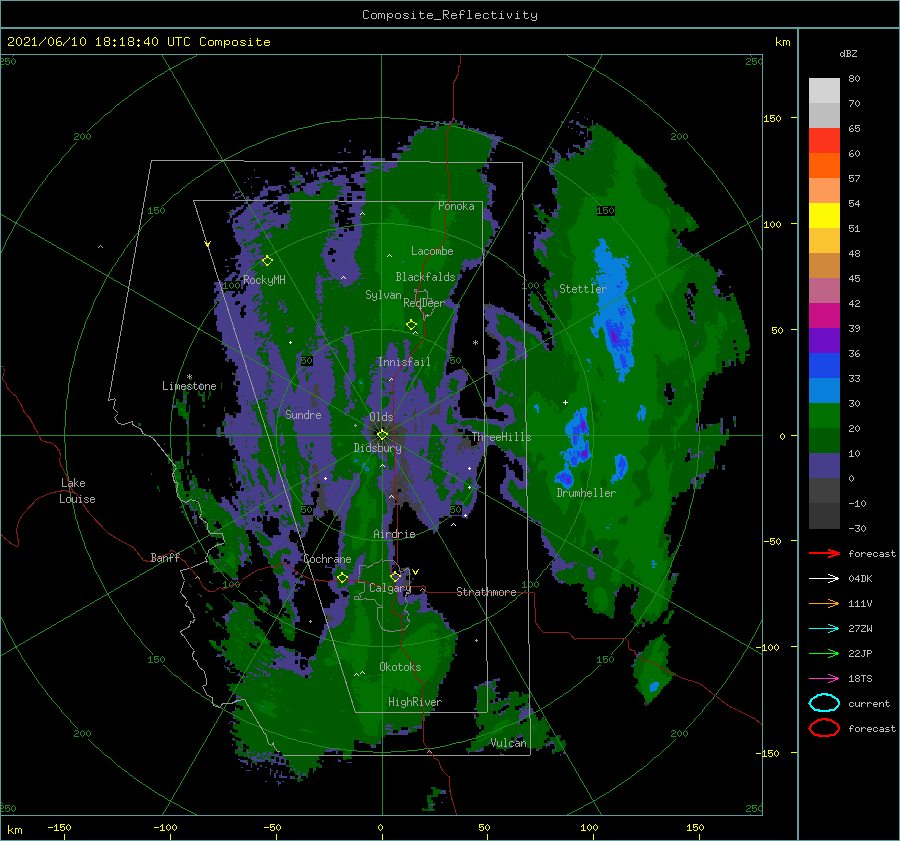Screen dimensions: 900x841
Task: Select the purple swatch between 39 and 36 dBZ
Action: pos(824,341)
